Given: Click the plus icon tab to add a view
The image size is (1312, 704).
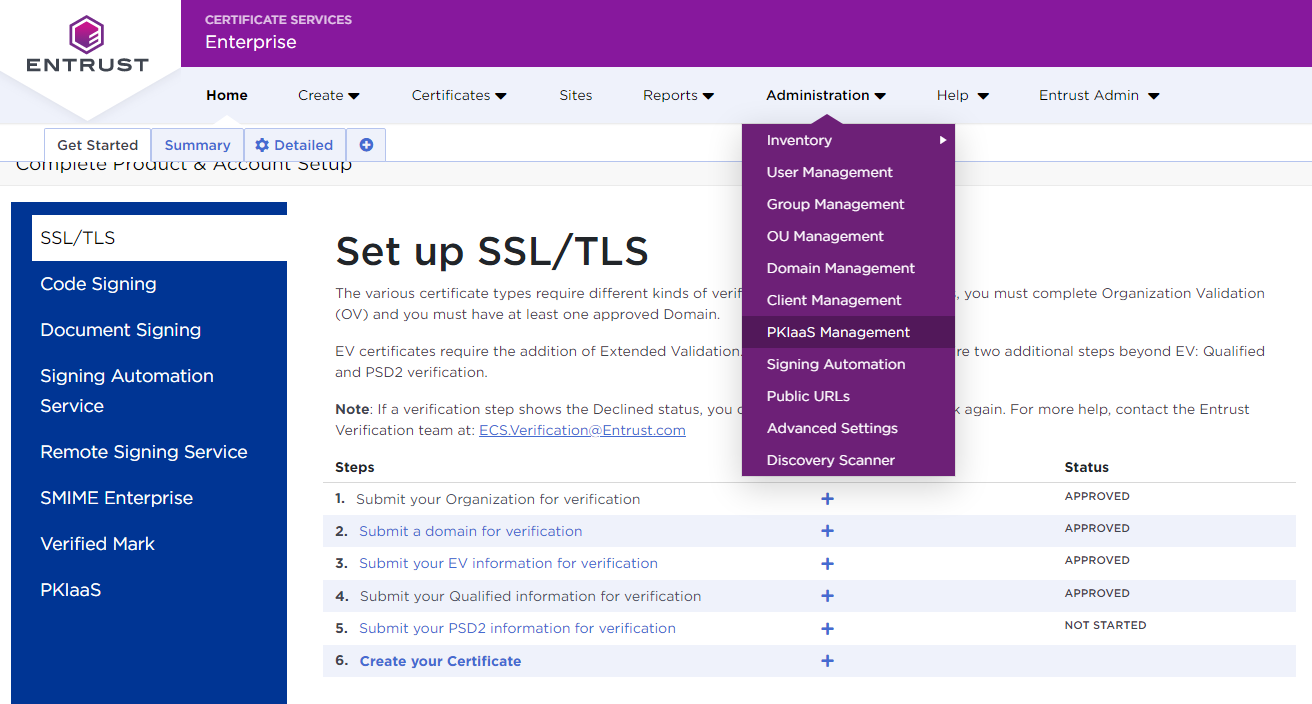Looking at the screenshot, I should coord(366,145).
